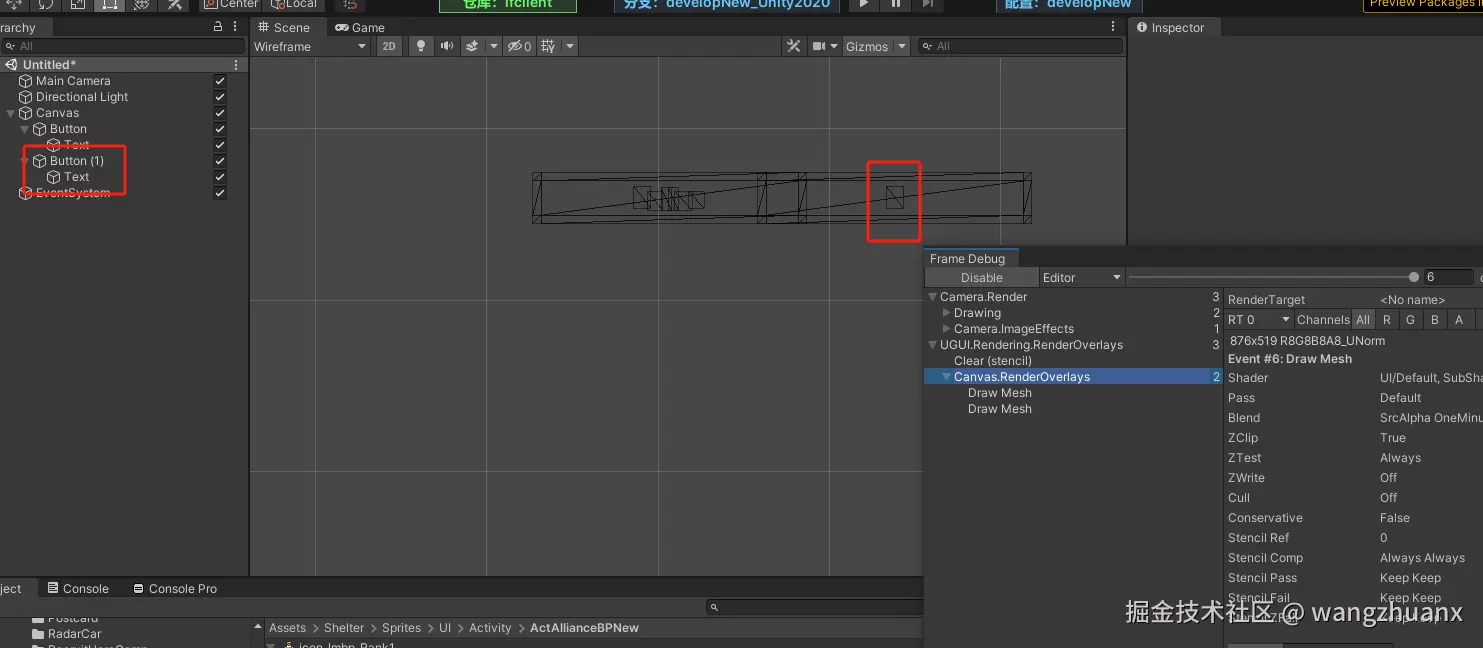Image resolution: width=1483 pixels, height=648 pixels.
Task: Toggle the pivot mode Center button
Action: click(231, 4)
